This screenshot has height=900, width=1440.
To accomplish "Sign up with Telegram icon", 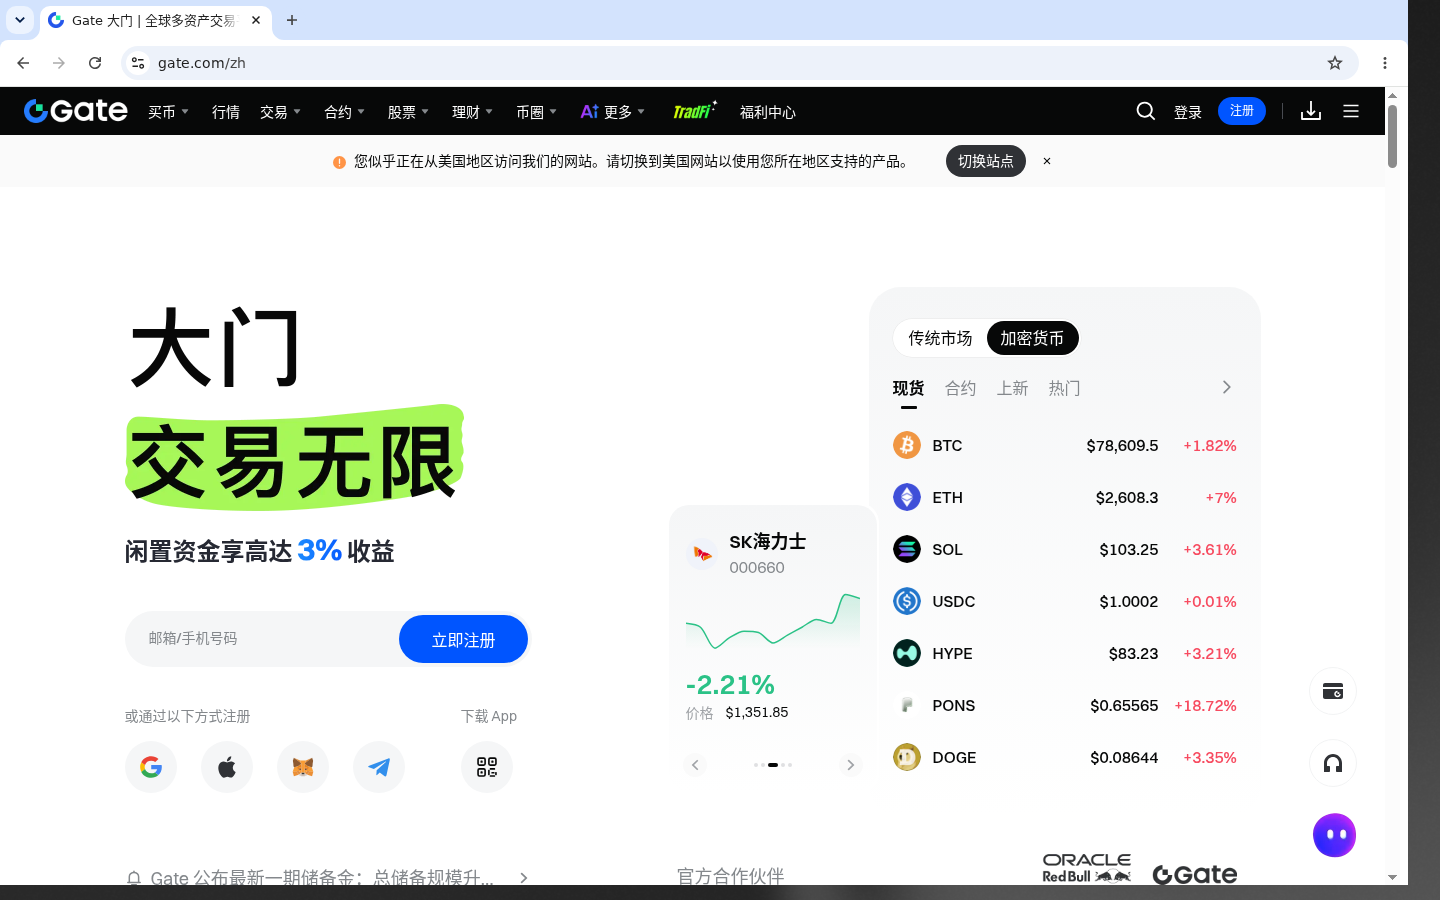I will 379,767.
